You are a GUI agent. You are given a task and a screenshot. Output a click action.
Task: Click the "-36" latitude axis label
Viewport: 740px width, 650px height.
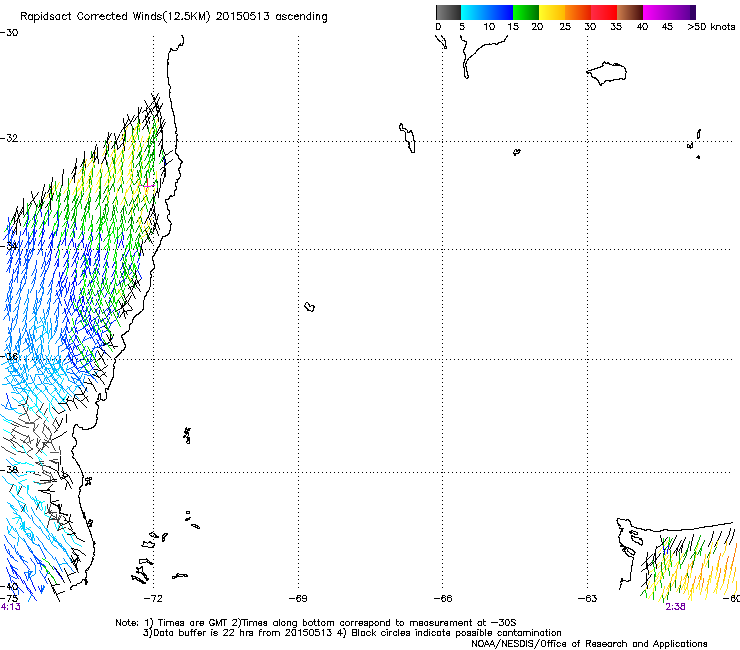[x=9, y=356]
